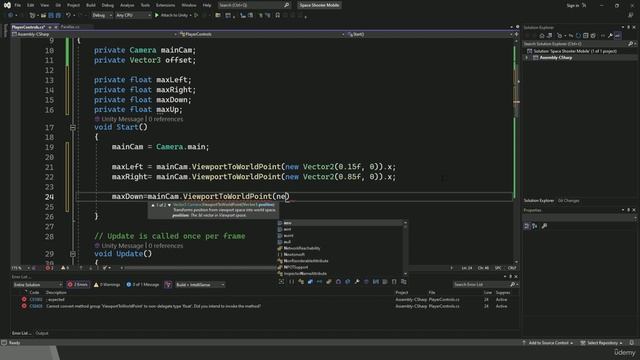
Task: Click the Undo toolbar icon
Action: [69, 16]
